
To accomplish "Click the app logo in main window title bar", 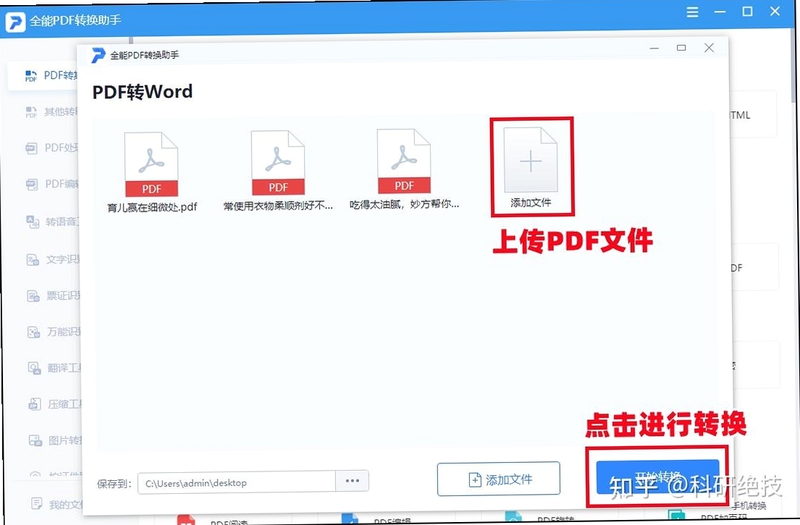I will point(15,22).
